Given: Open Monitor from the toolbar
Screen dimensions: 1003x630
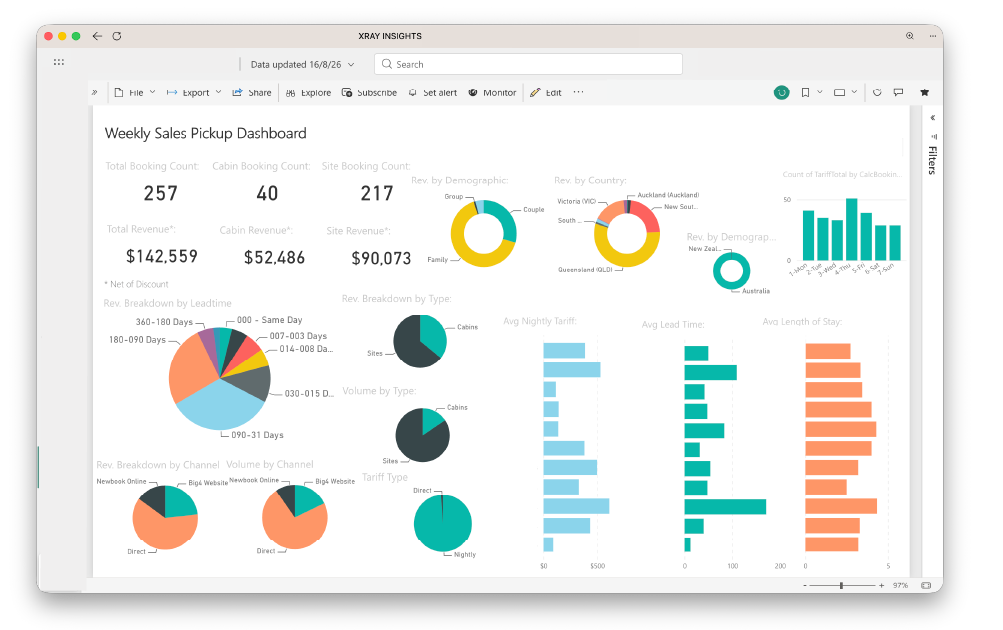Looking at the screenshot, I should tap(492, 92).
